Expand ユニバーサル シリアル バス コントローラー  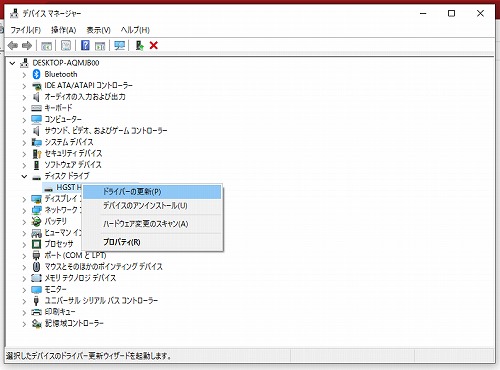coord(24,301)
